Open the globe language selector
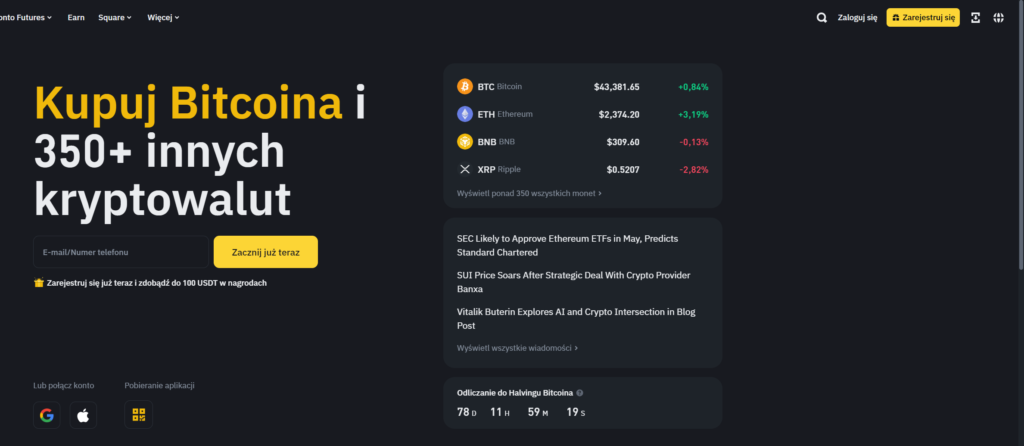 tap(998, 17)
